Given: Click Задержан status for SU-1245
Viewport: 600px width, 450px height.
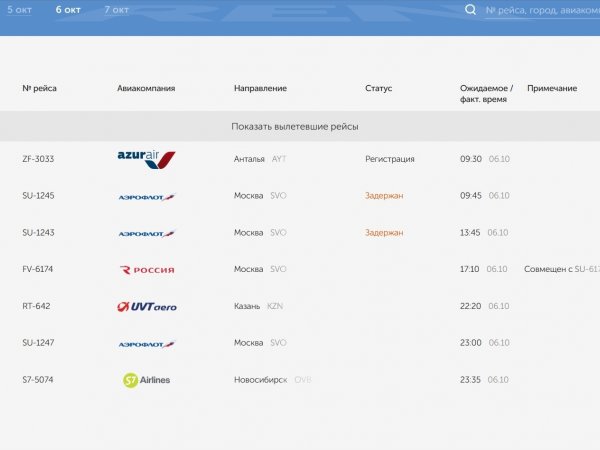Looking at the screenshot, I should (384, 196).
